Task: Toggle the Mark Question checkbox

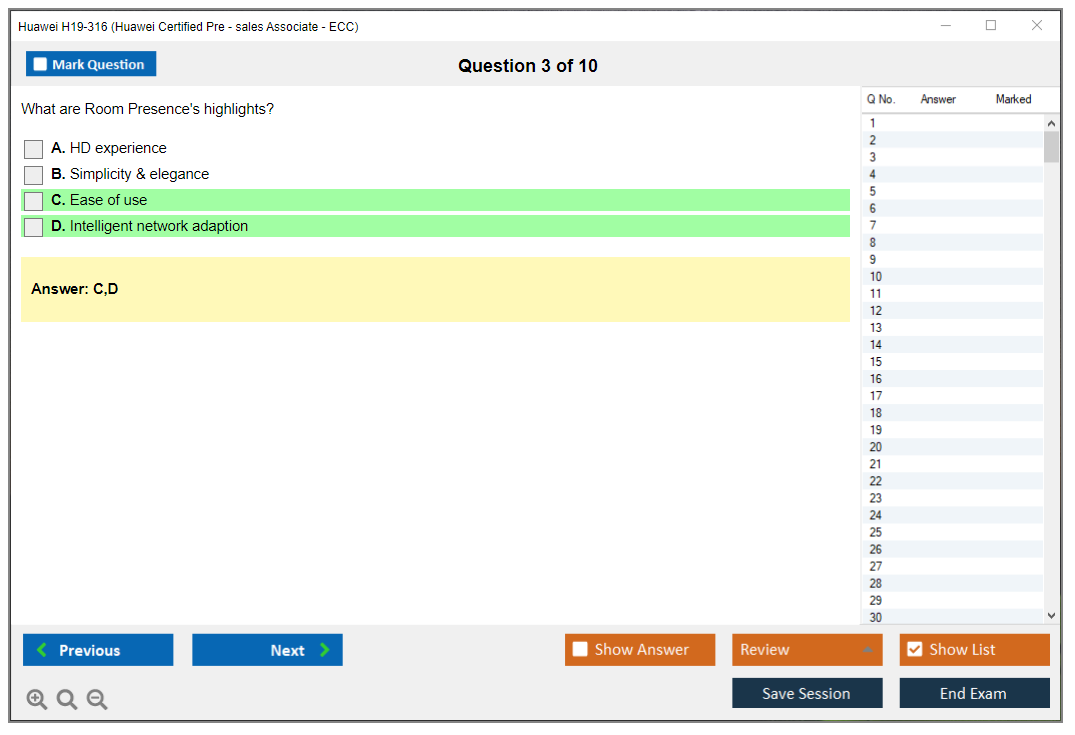Action: 41,65
